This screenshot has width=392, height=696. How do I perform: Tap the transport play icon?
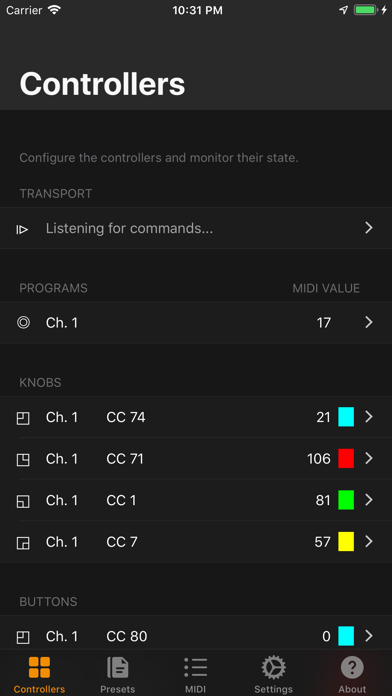click(x=23, y=229)
